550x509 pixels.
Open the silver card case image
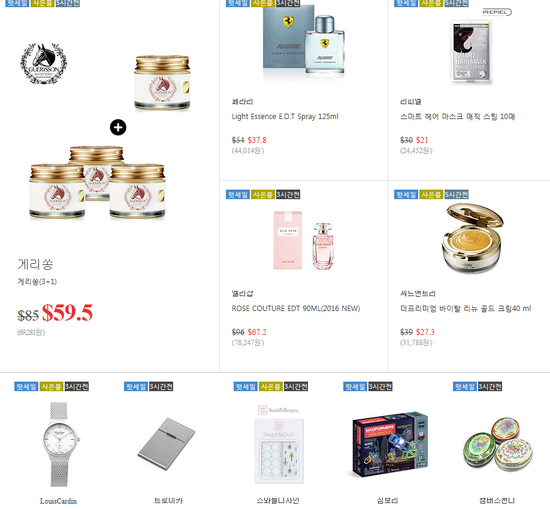point(166,444)
